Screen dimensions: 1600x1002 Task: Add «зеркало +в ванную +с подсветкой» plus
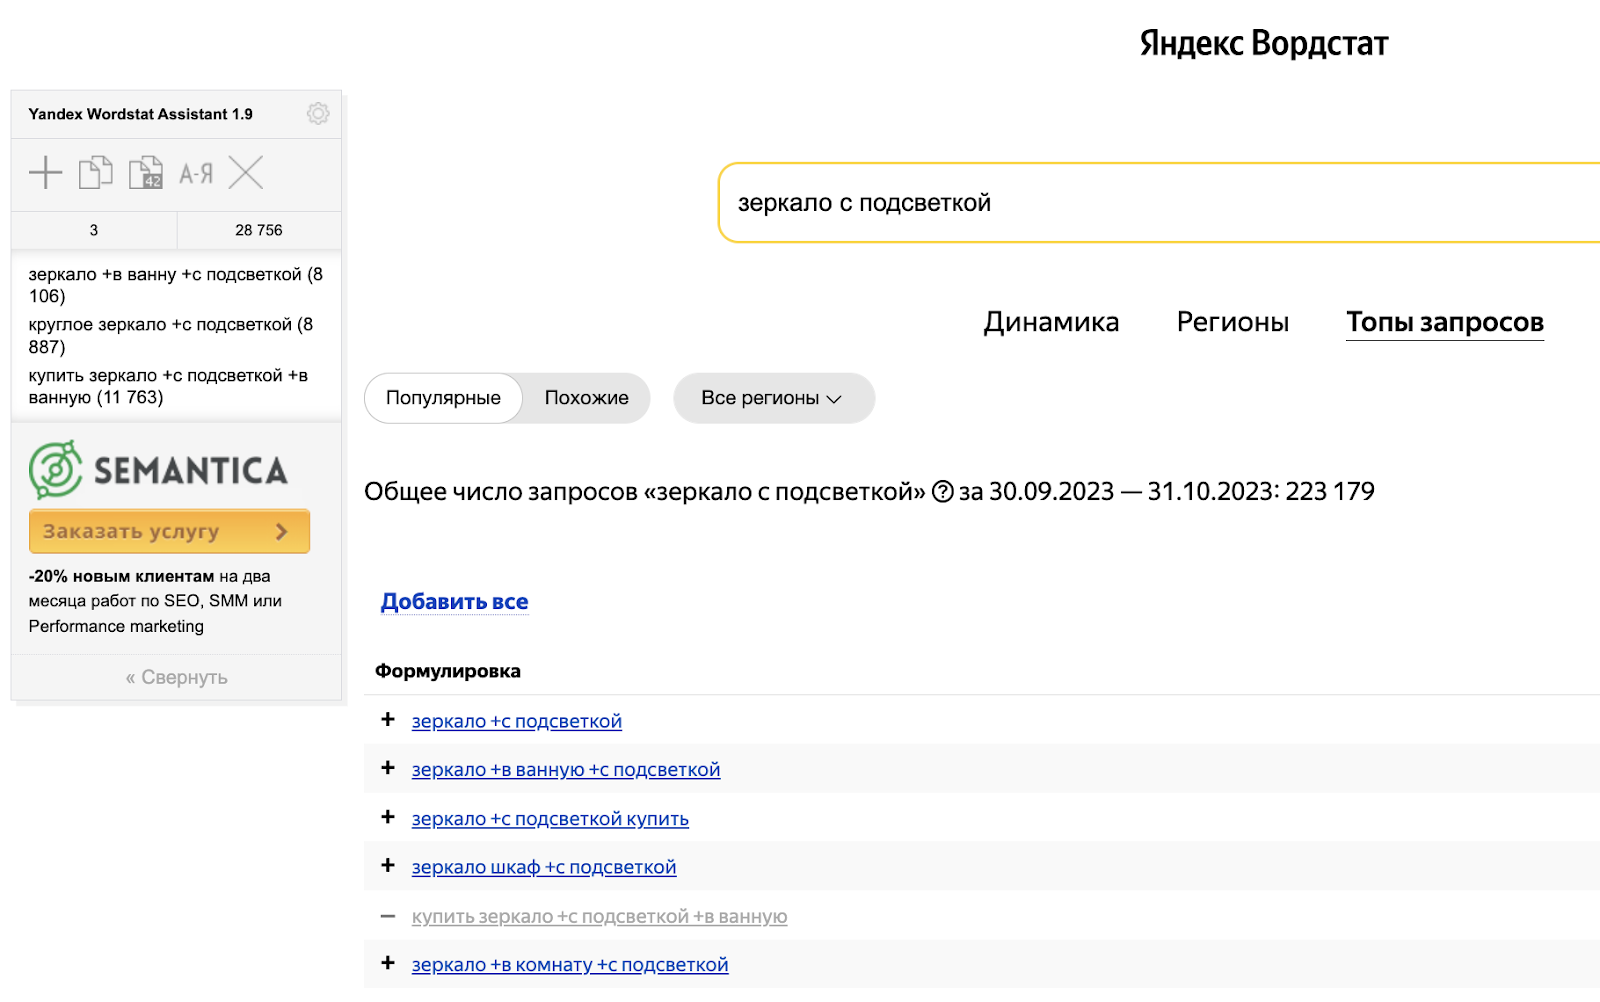[388, 768]
